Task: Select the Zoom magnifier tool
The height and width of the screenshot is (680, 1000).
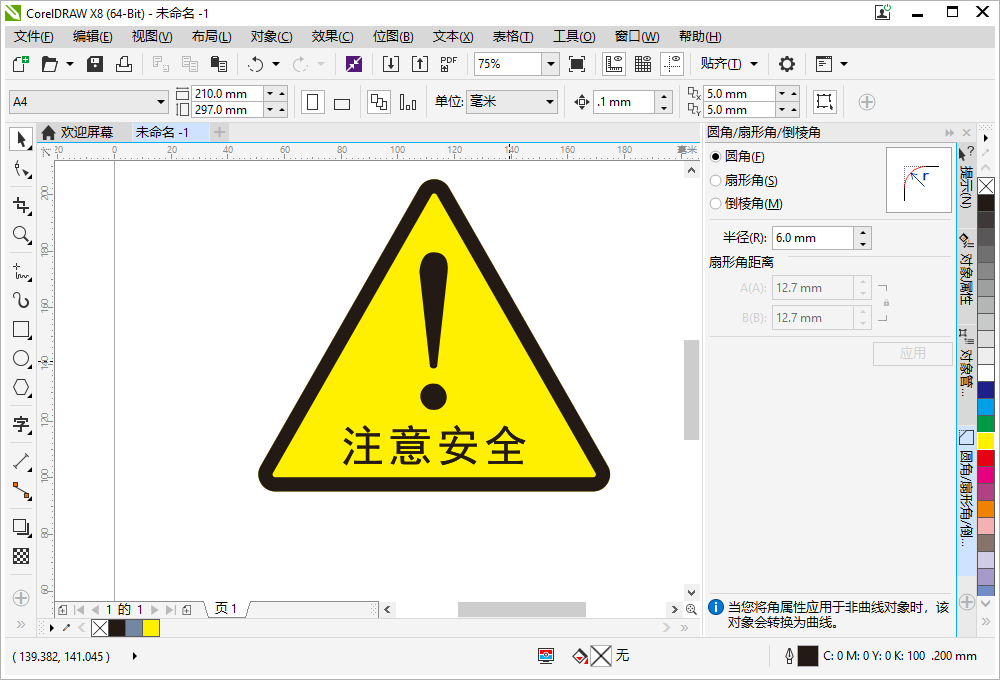Action: tap(21, 235)
